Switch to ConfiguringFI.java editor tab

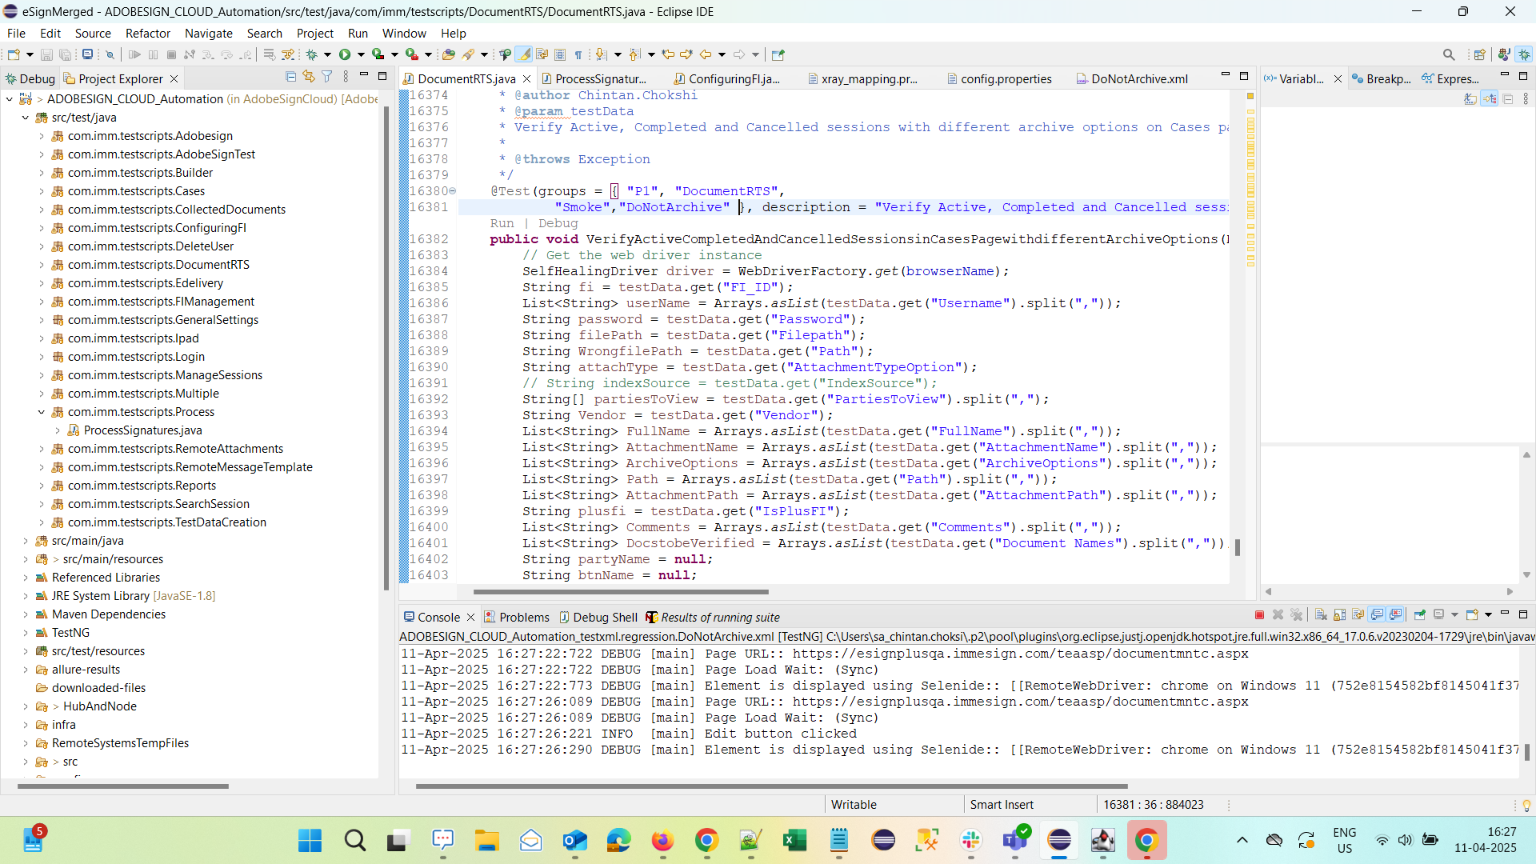click(x=732, y=79)
